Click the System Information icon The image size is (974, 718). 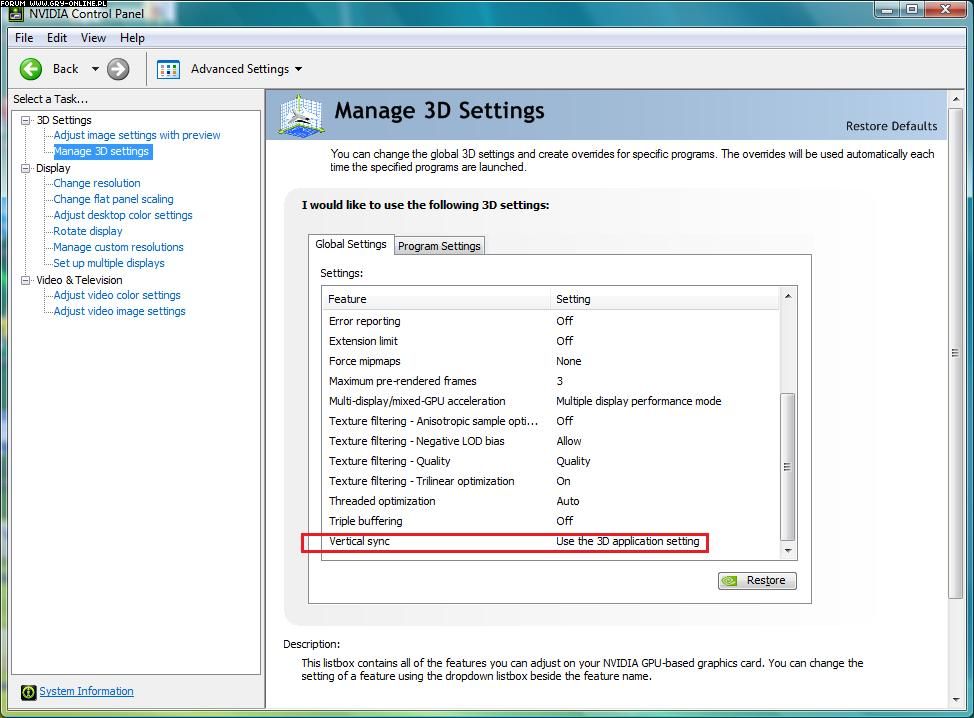coord(29,692)
